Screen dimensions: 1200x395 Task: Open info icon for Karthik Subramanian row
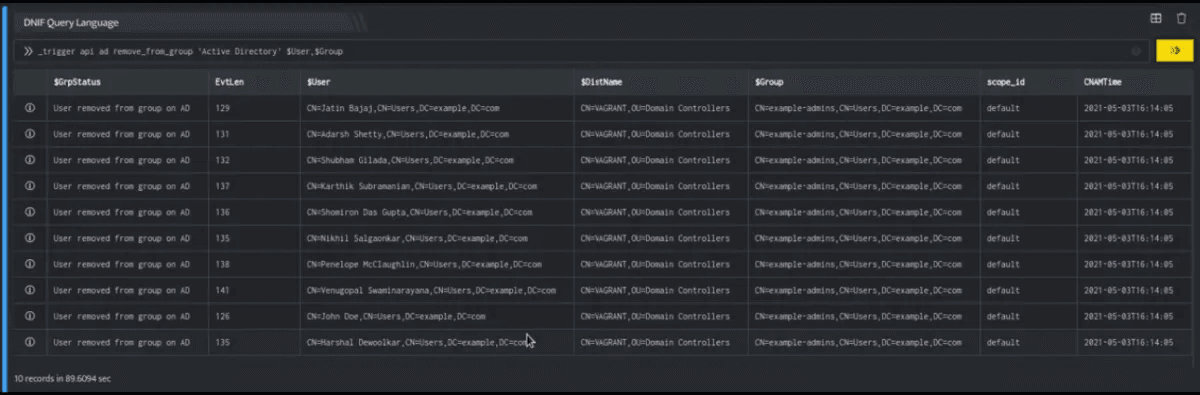coord(30,186)
